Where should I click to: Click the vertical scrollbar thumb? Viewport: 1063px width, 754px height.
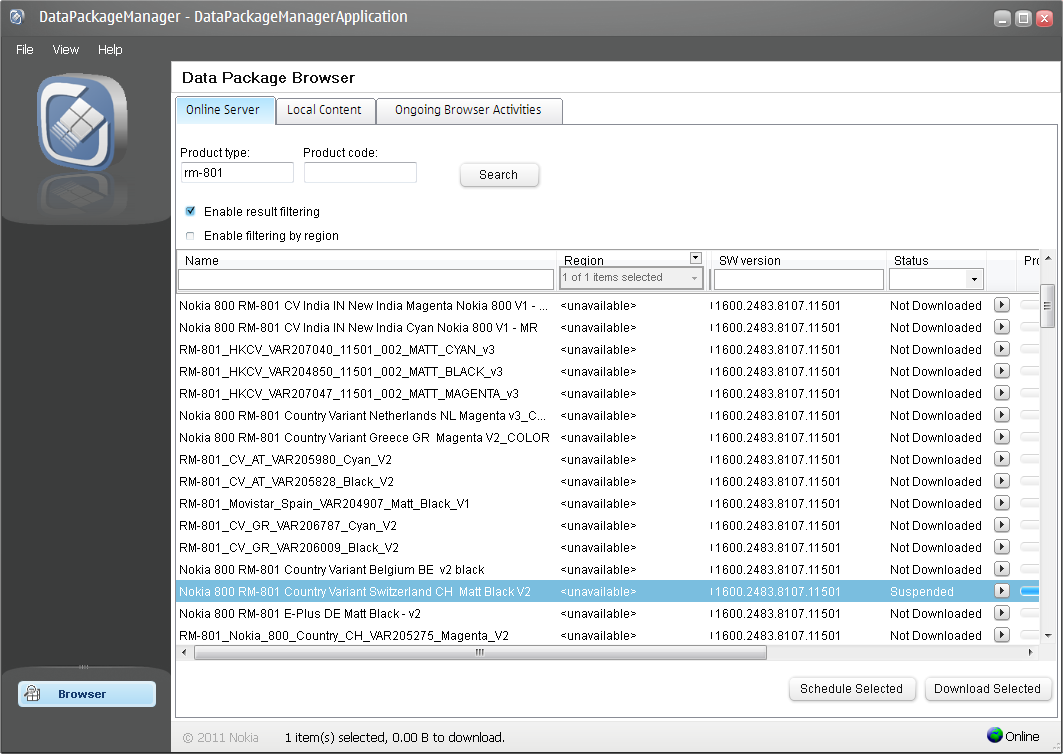1047,306
